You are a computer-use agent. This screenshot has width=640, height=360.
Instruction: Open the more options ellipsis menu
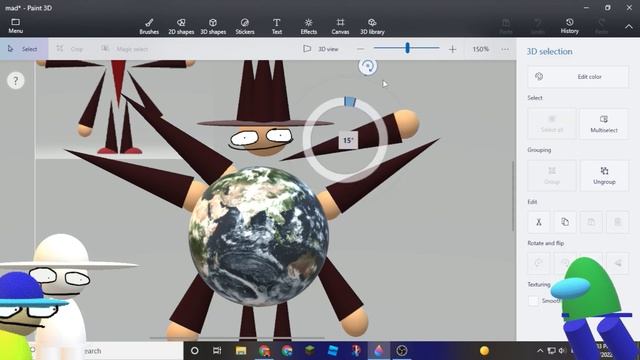505,49
